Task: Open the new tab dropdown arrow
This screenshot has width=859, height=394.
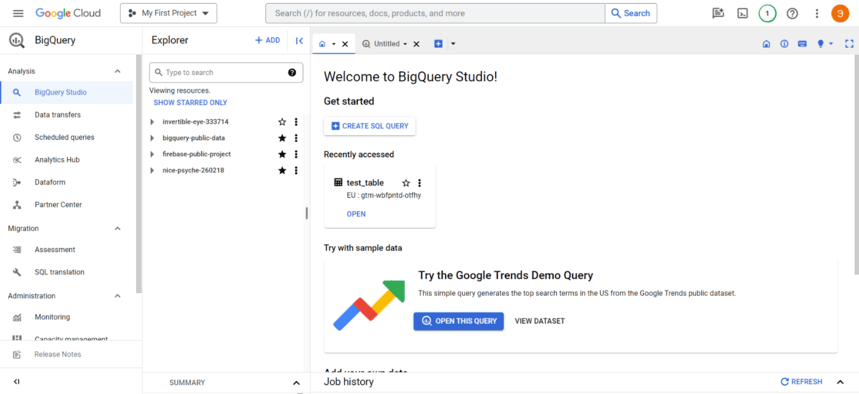Action: [453, 44]
